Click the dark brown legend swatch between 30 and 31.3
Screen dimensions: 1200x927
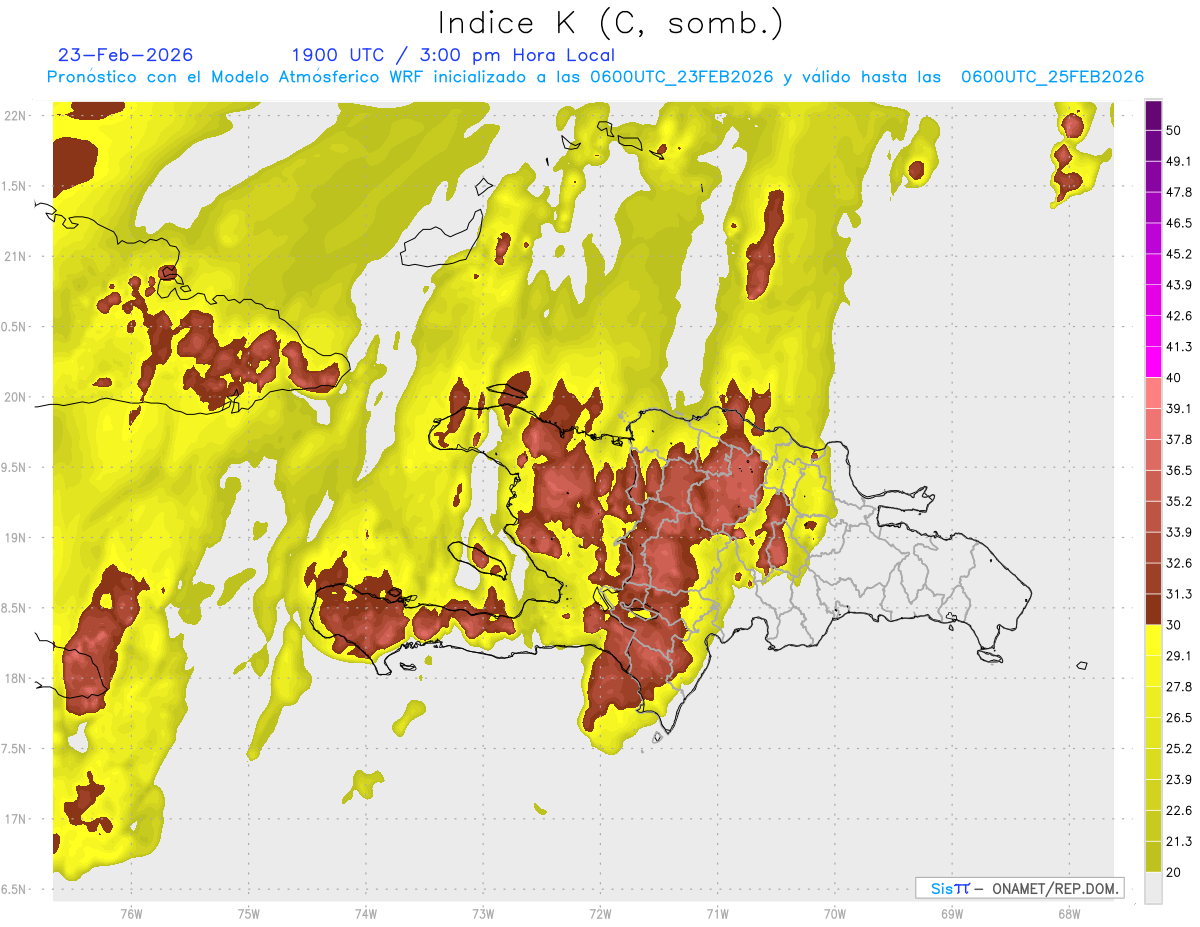tap(1153, 609)
